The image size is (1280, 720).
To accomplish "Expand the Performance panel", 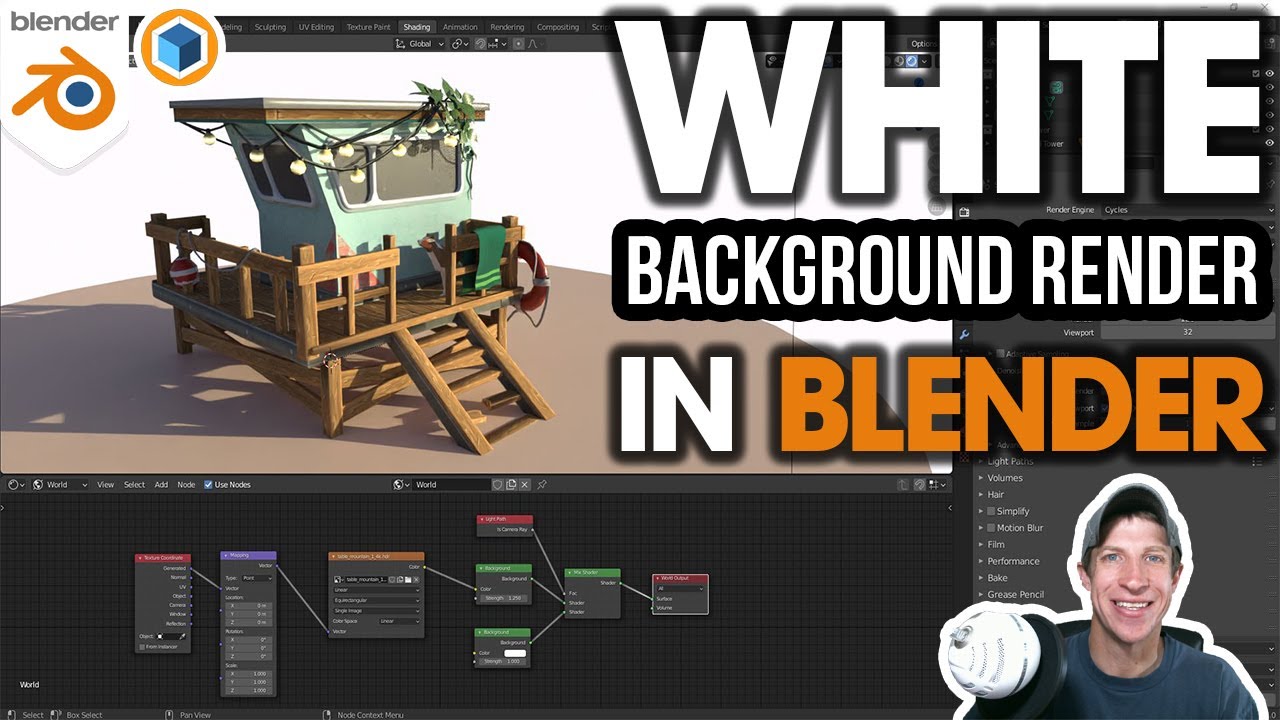I will coord(1013,561).
